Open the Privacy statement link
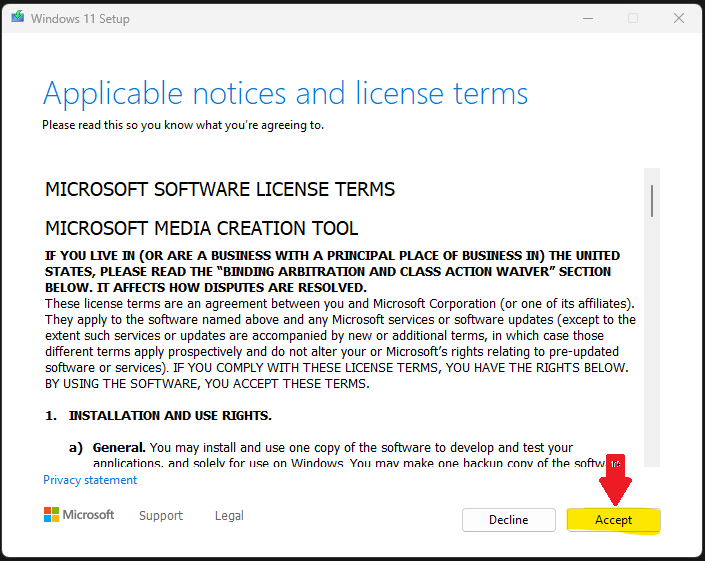 coord(90,480)
